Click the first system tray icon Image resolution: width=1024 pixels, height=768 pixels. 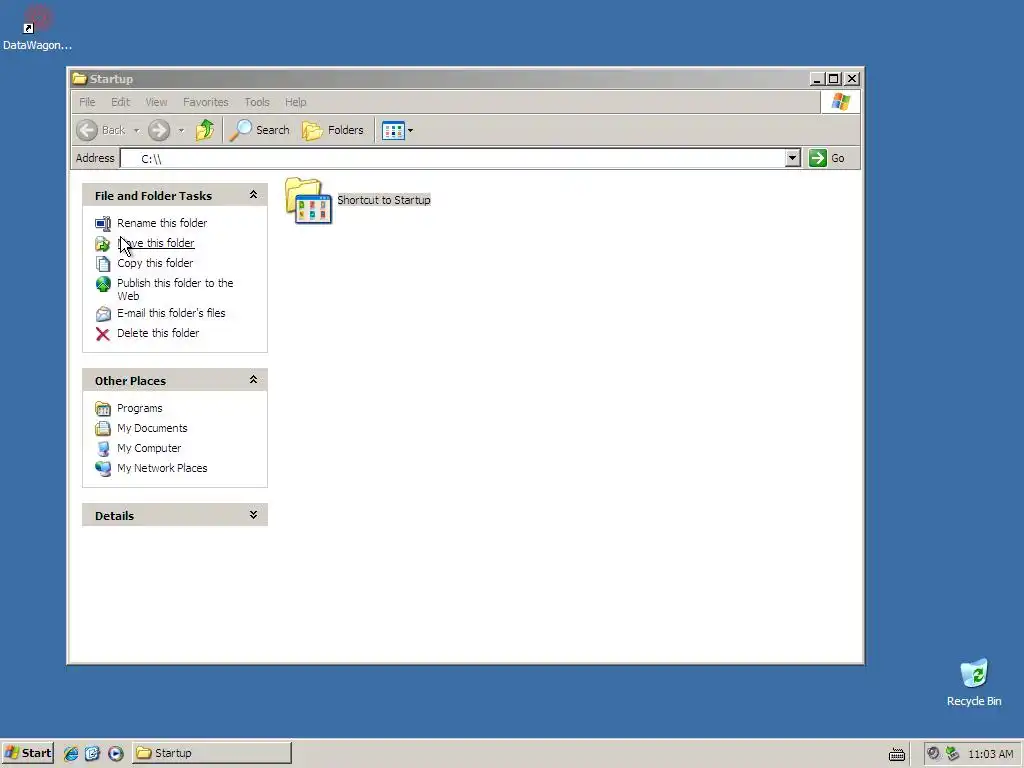[x=933, y=753]
